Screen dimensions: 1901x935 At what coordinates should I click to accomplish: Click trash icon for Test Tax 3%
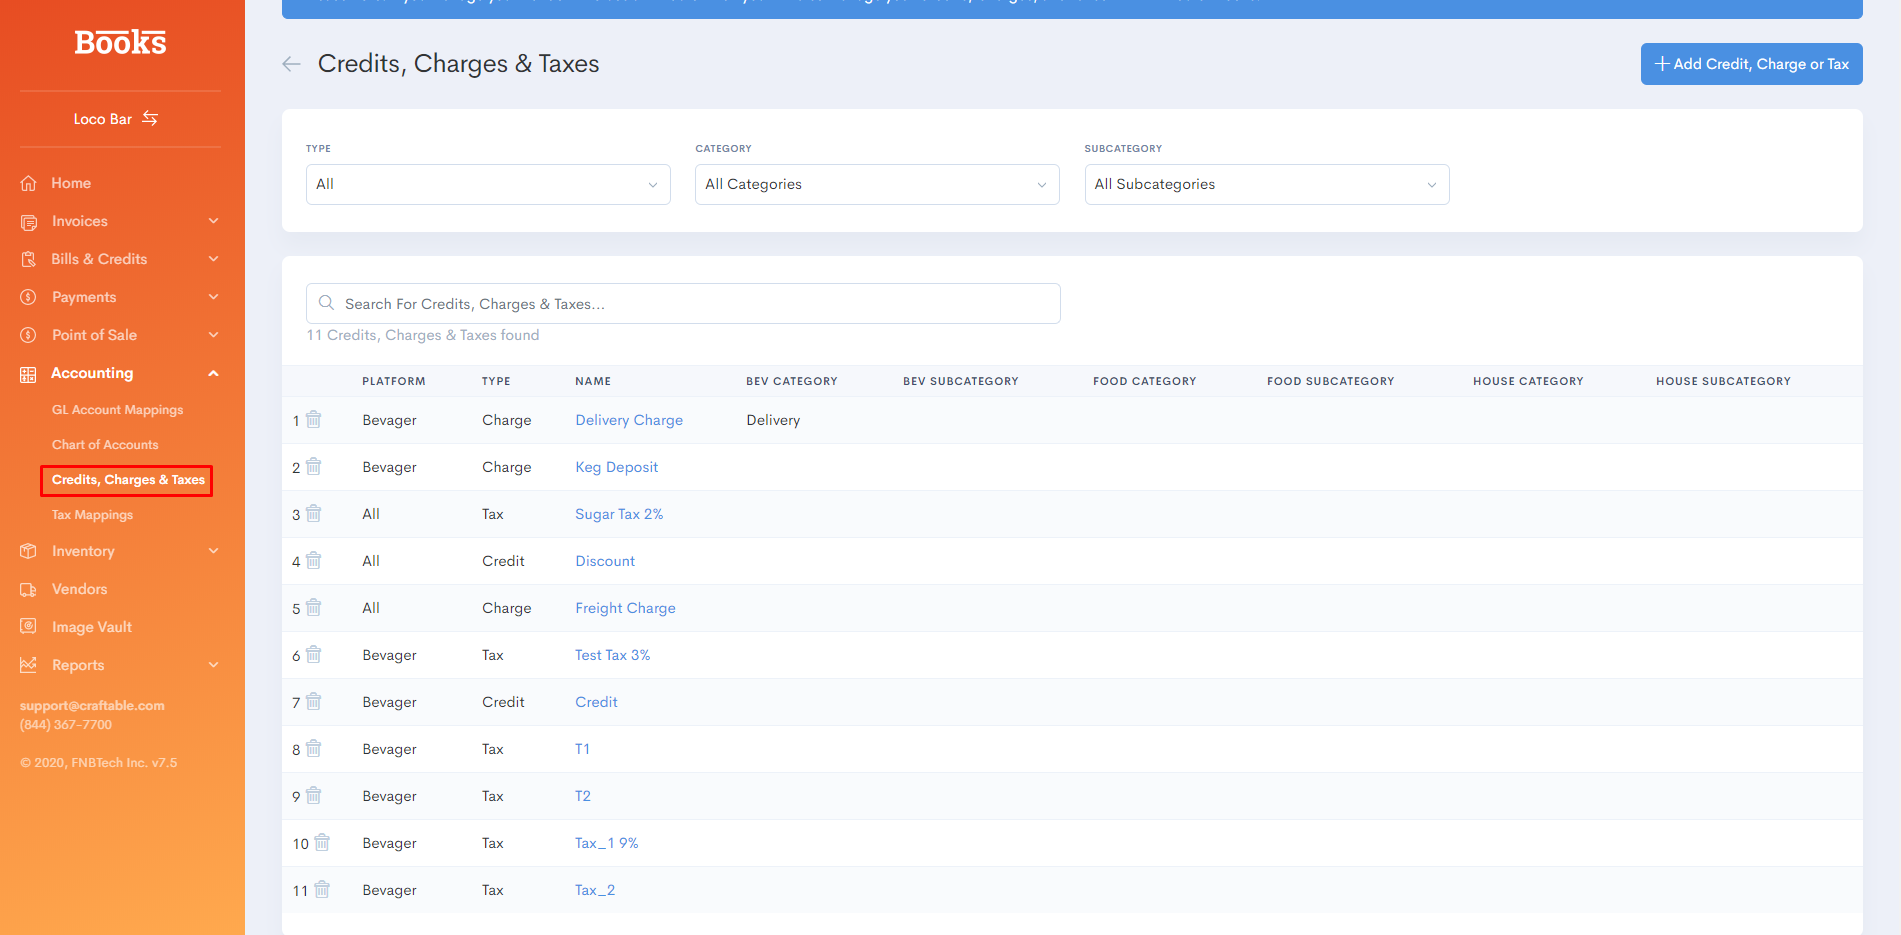coord(314,654)
